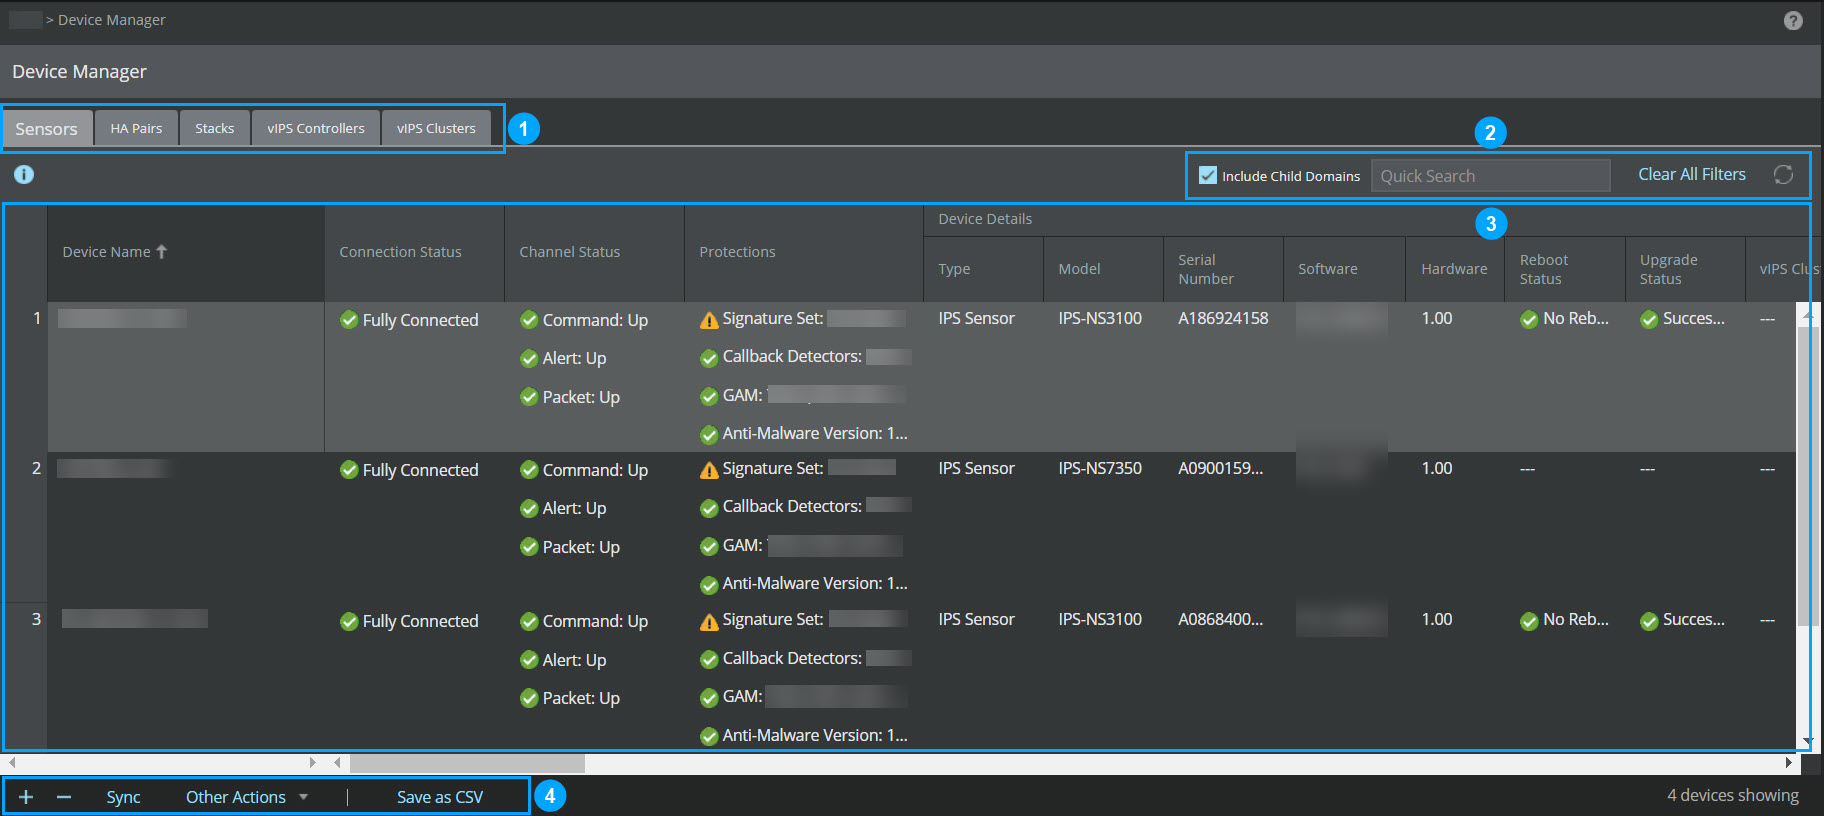Click row 3 Succes... upgrade status icon

pyautogui.click(x=1649, y=621)
